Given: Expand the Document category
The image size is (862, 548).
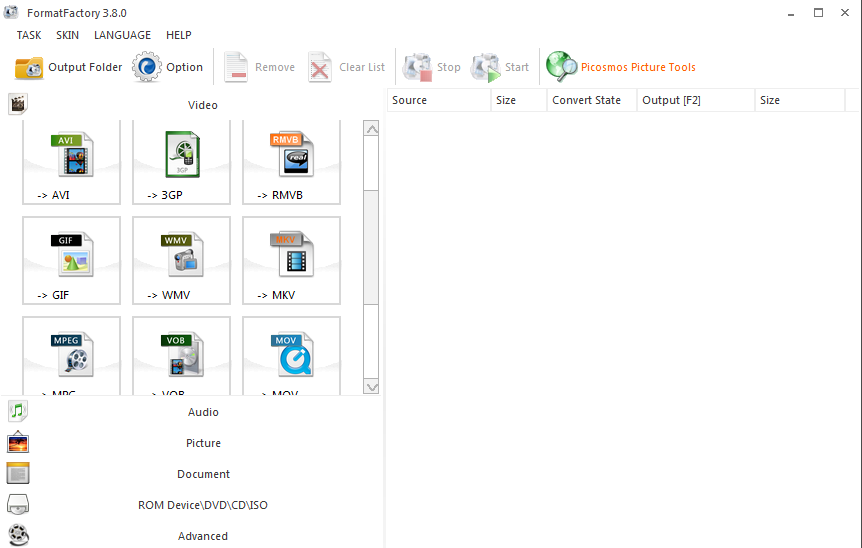Looking at the screenshot, I should click(x=203, y=474).
